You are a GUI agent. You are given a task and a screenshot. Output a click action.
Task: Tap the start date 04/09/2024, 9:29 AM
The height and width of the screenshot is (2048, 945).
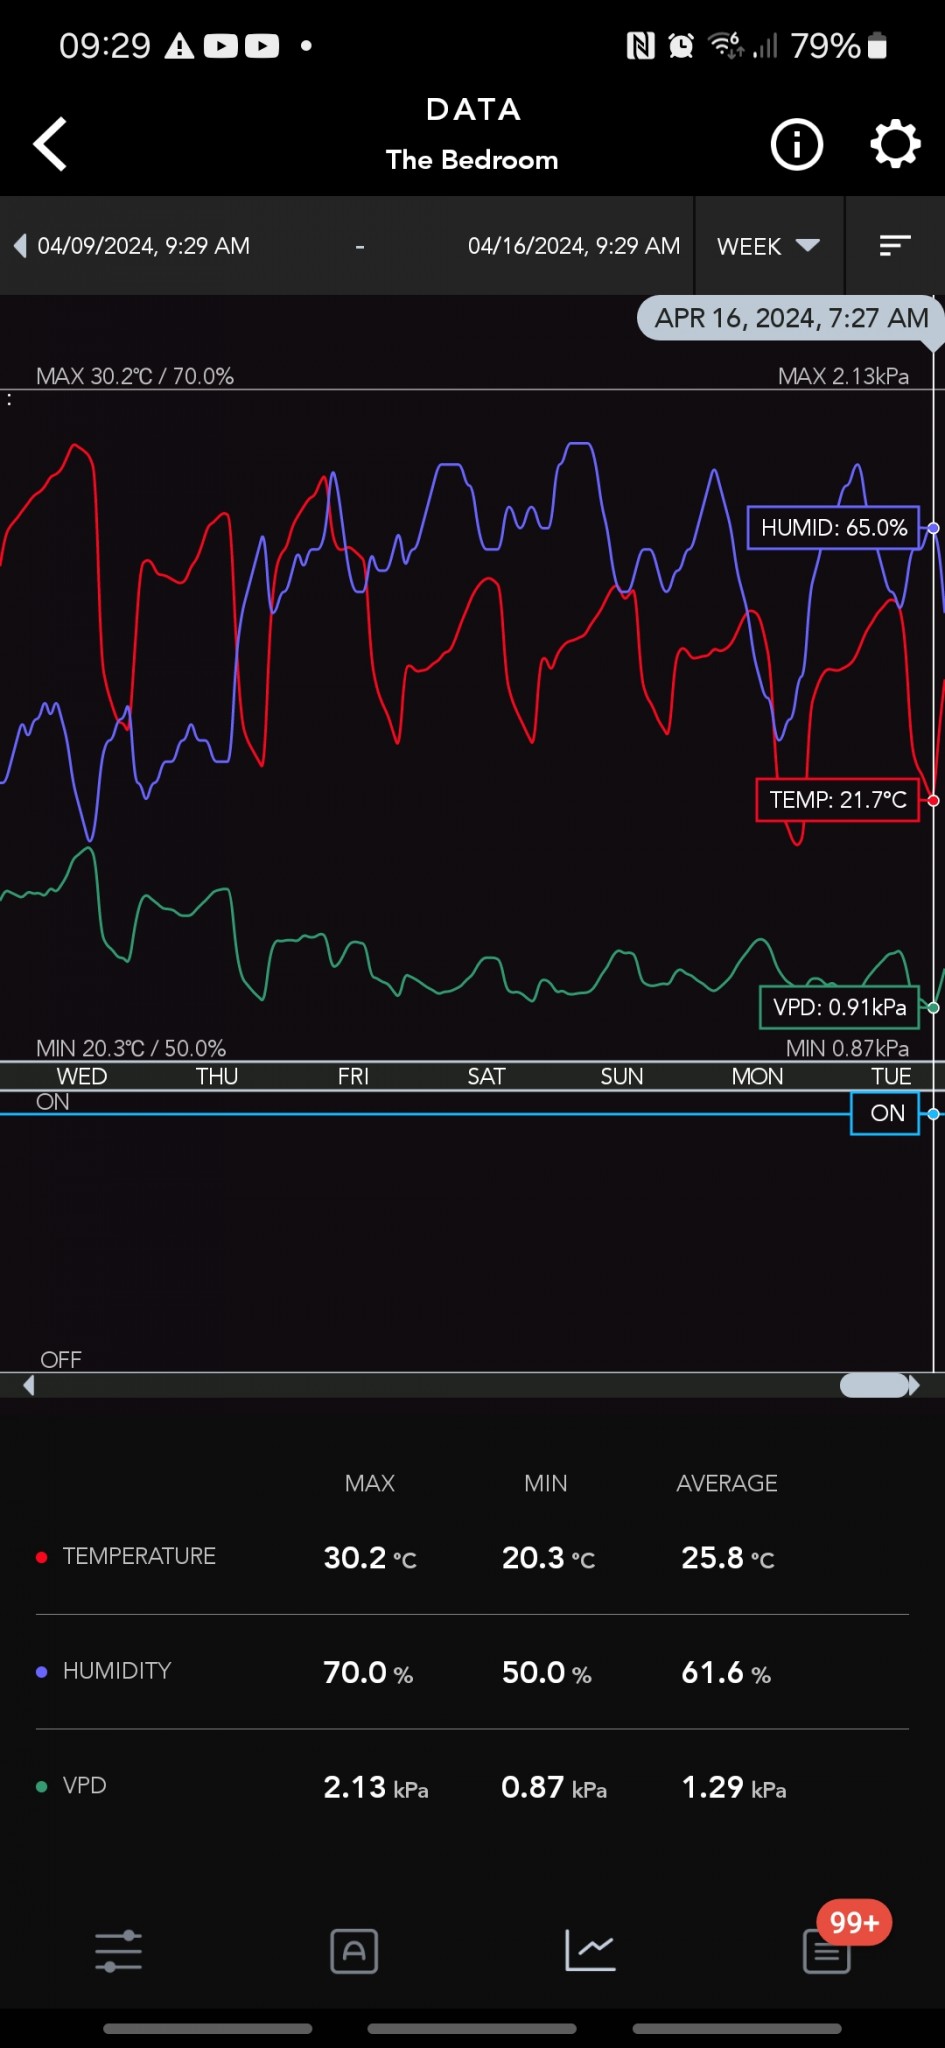coord(144,246)
